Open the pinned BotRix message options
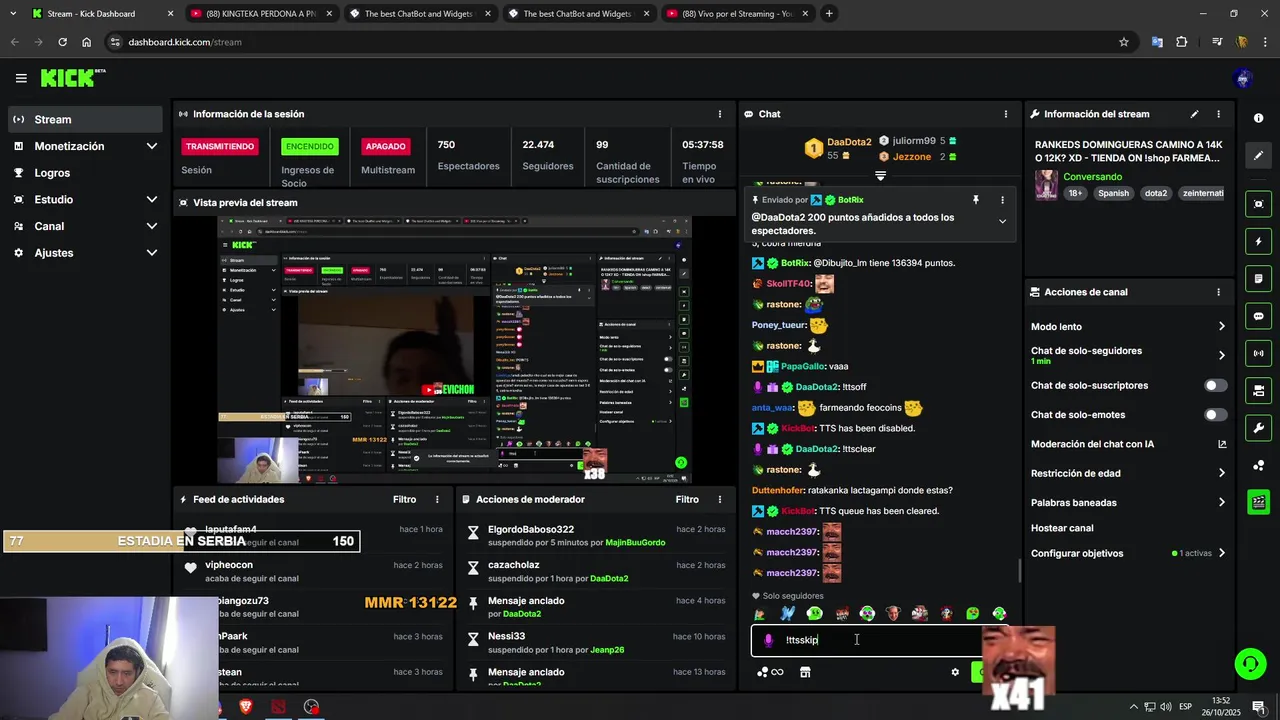1280x720 pixels. pos(1002,200)
